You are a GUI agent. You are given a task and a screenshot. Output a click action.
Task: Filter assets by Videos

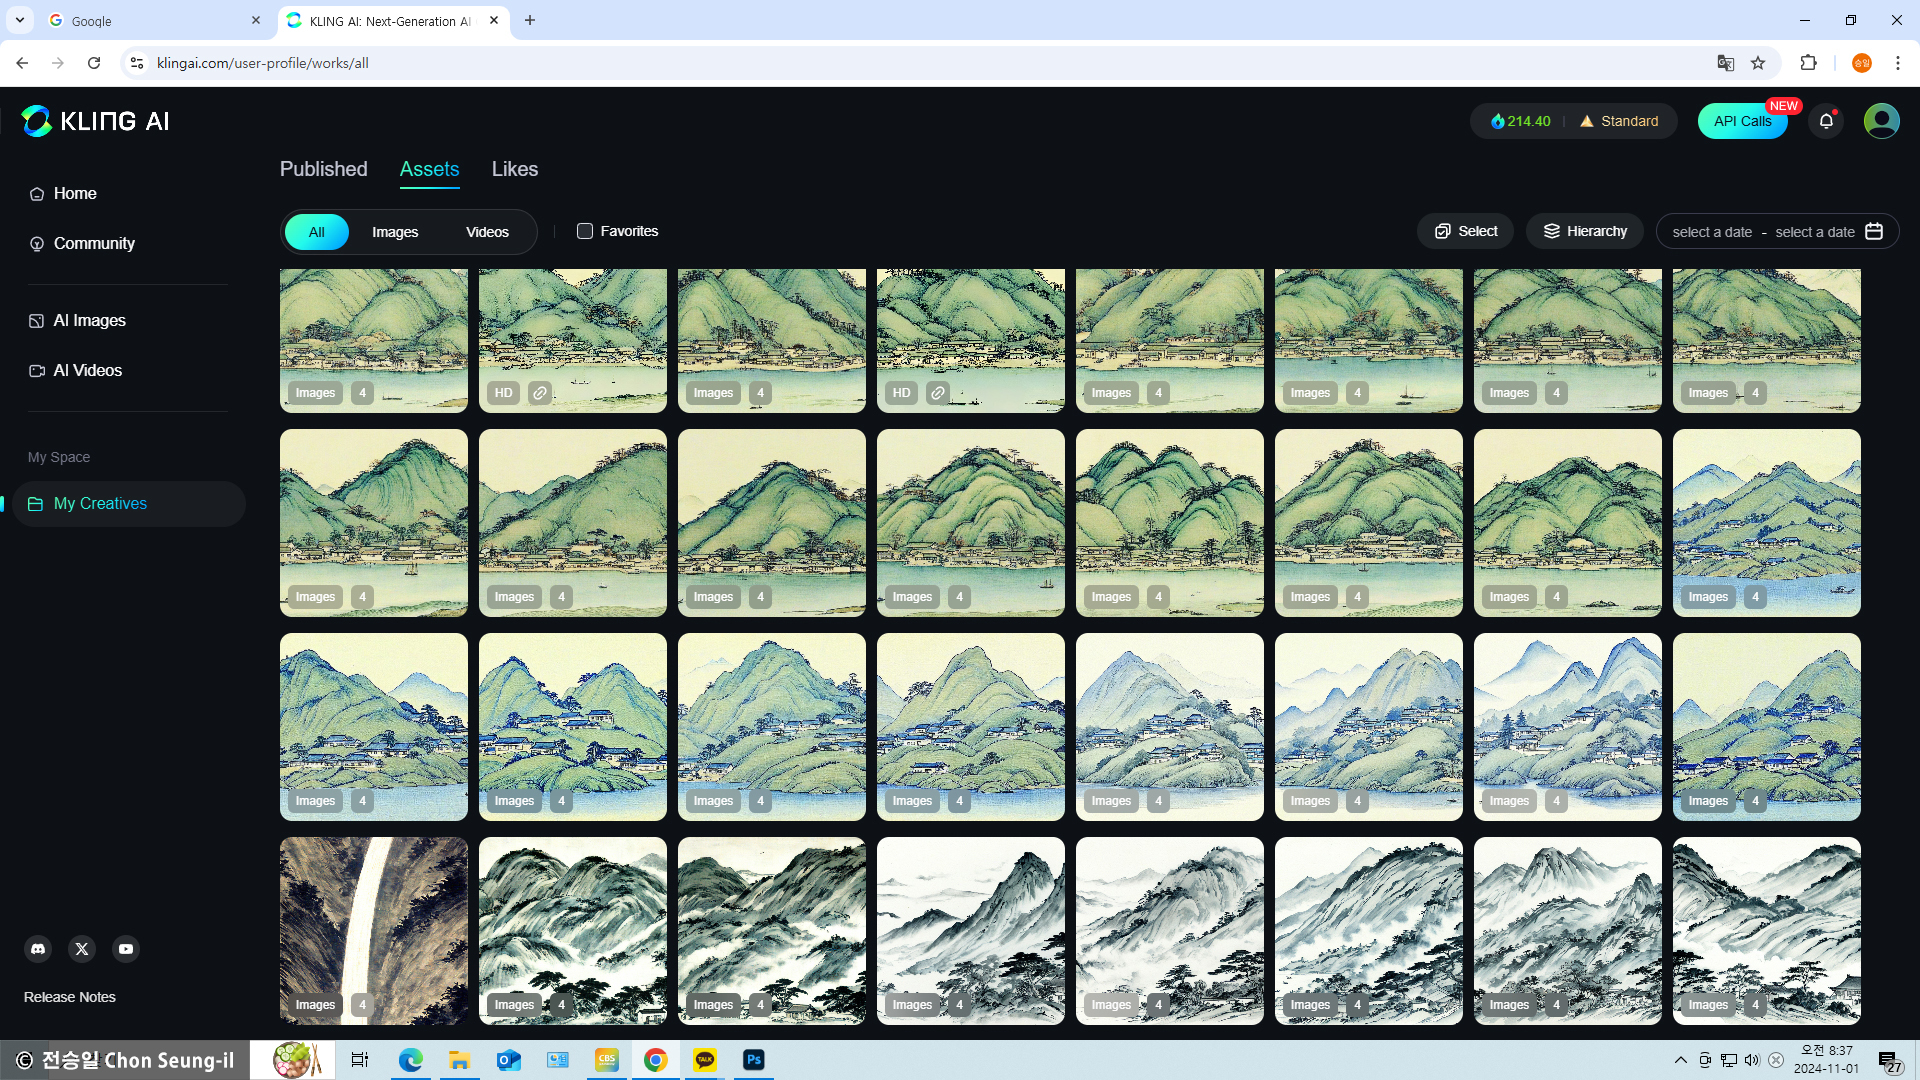coord(487,232)
